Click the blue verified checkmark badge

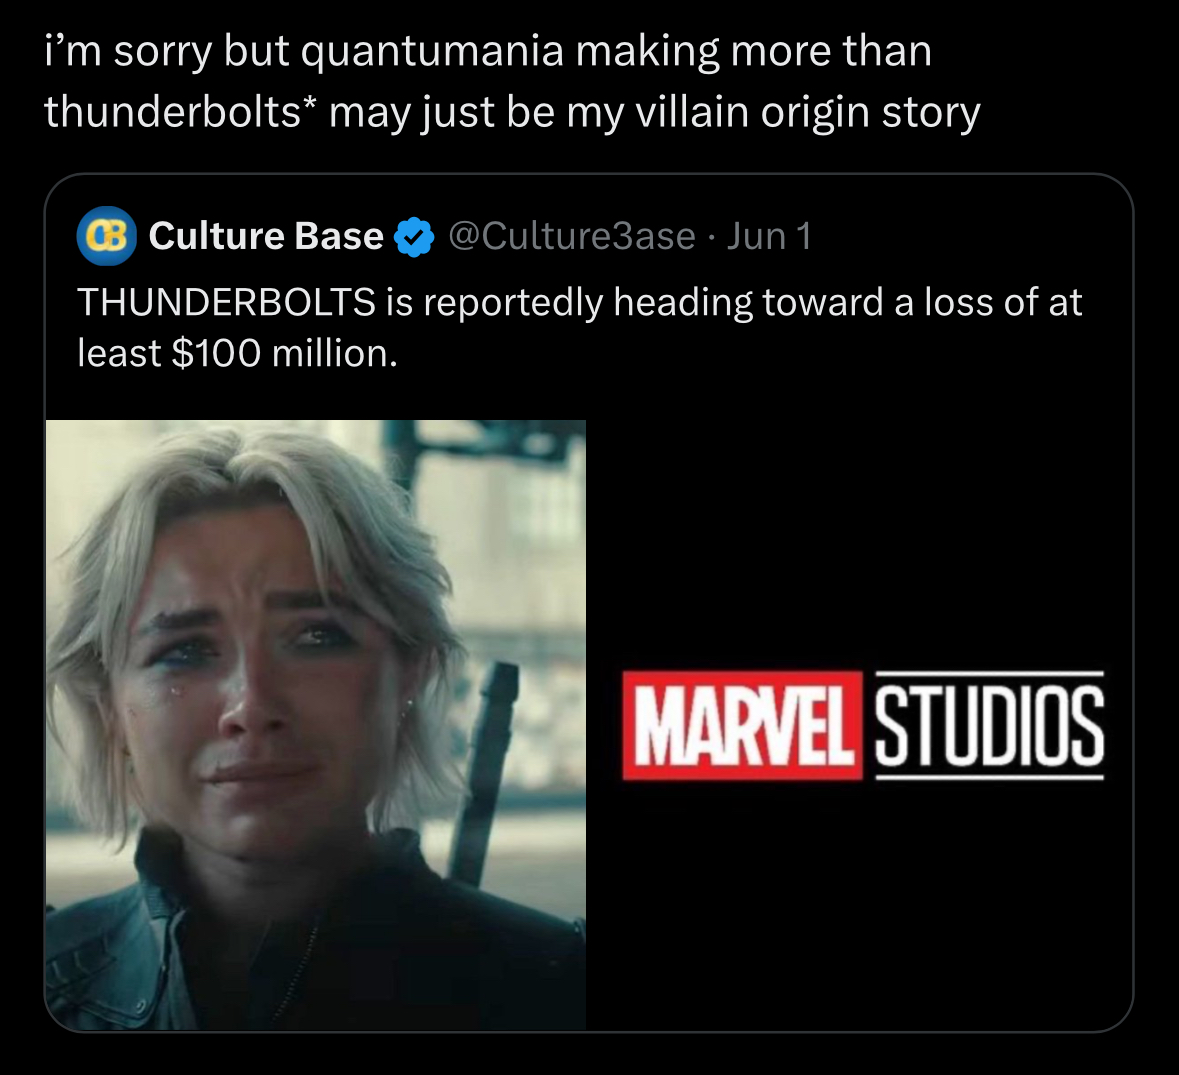tap(414, 237)
